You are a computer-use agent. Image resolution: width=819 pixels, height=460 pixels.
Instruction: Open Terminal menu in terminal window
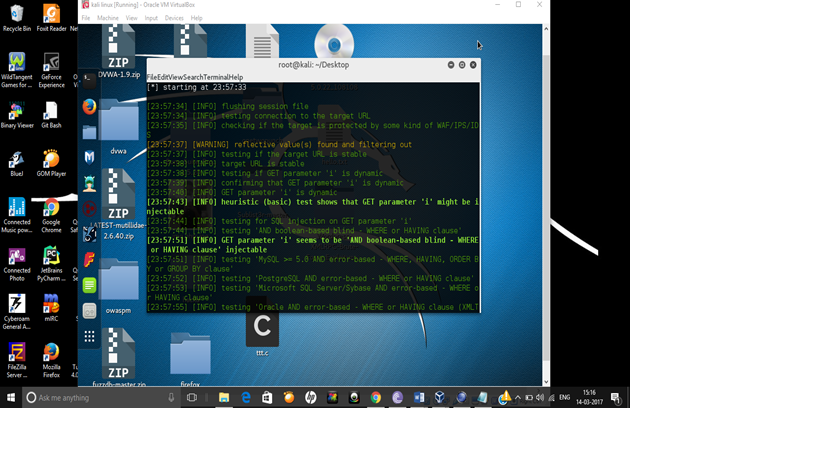coord(217,77)
